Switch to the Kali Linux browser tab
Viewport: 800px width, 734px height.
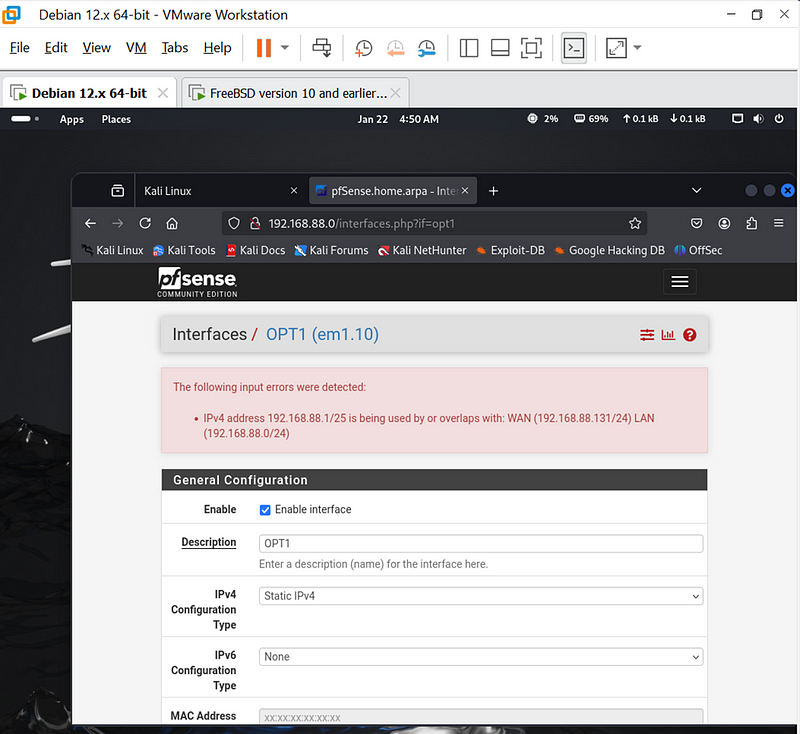(220, 191)
